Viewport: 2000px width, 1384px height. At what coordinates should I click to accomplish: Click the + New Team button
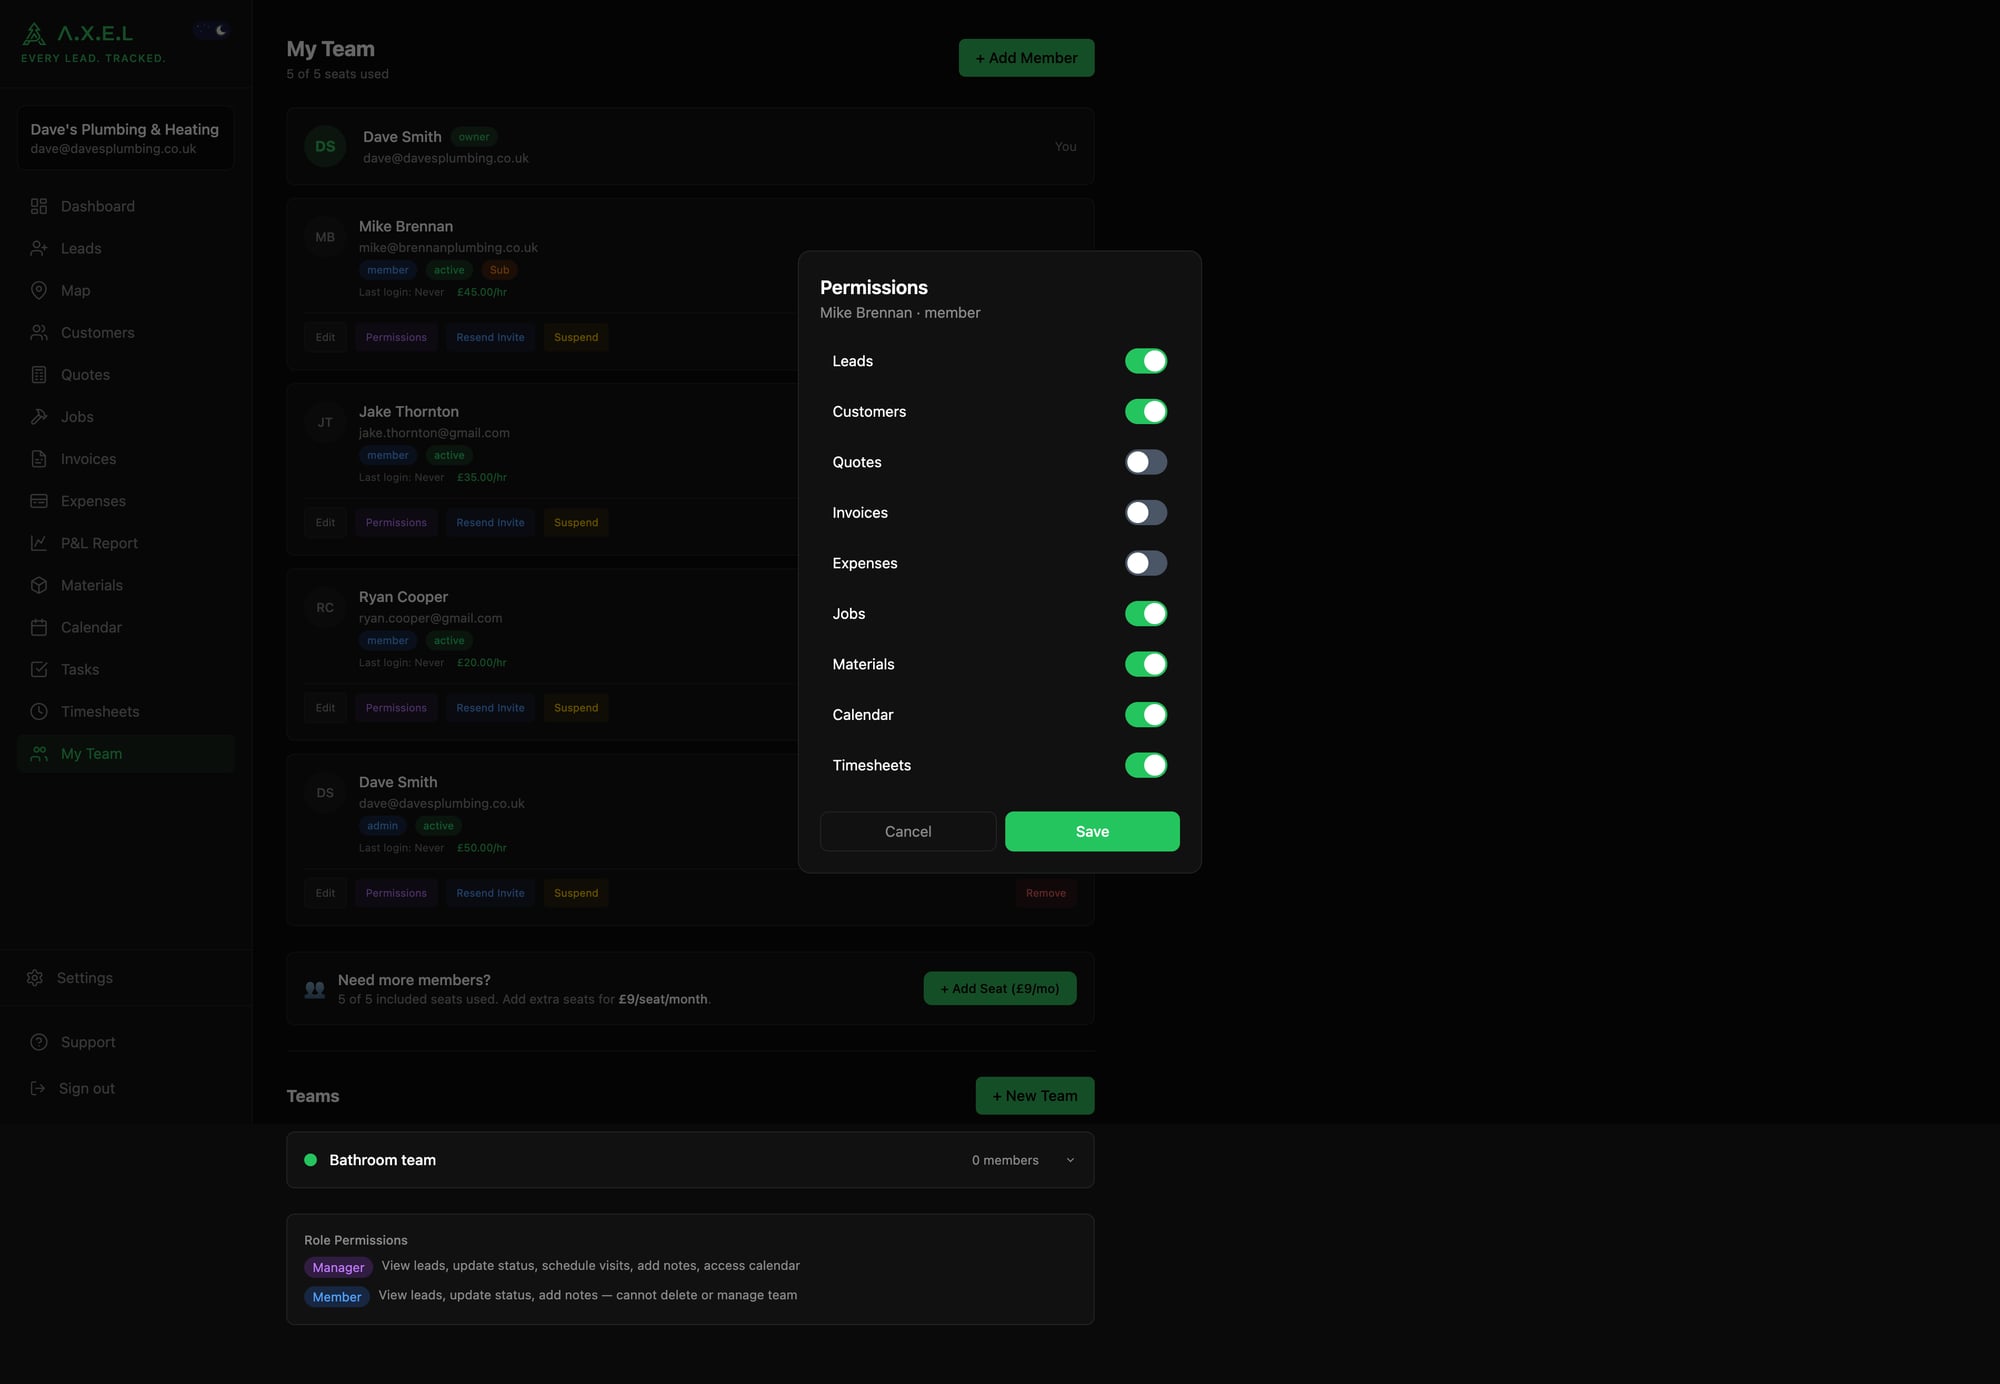pos(1034,1096)
